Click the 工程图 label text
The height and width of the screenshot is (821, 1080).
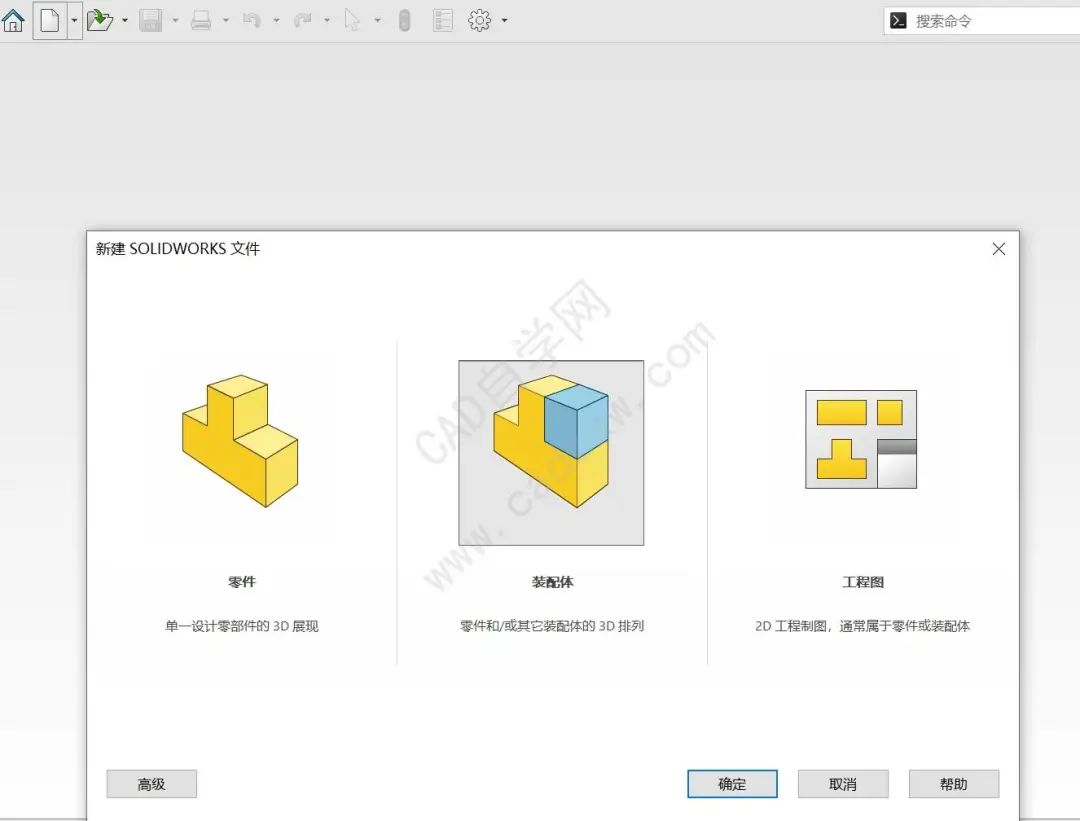tap(863, 582)
